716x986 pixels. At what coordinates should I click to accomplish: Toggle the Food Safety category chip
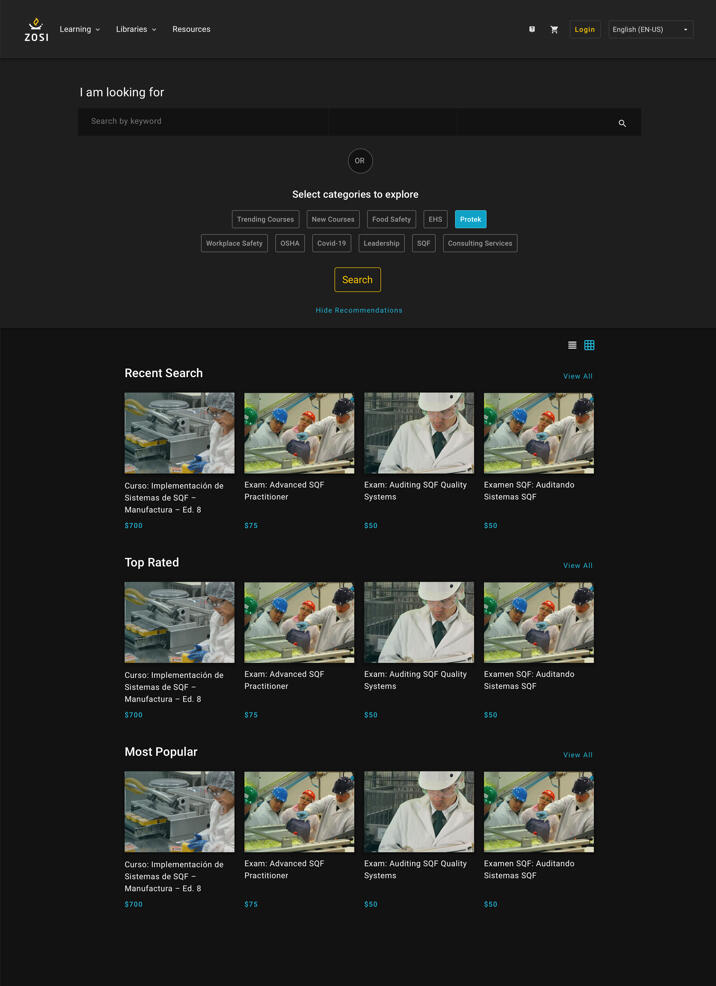tap(391, 219)
